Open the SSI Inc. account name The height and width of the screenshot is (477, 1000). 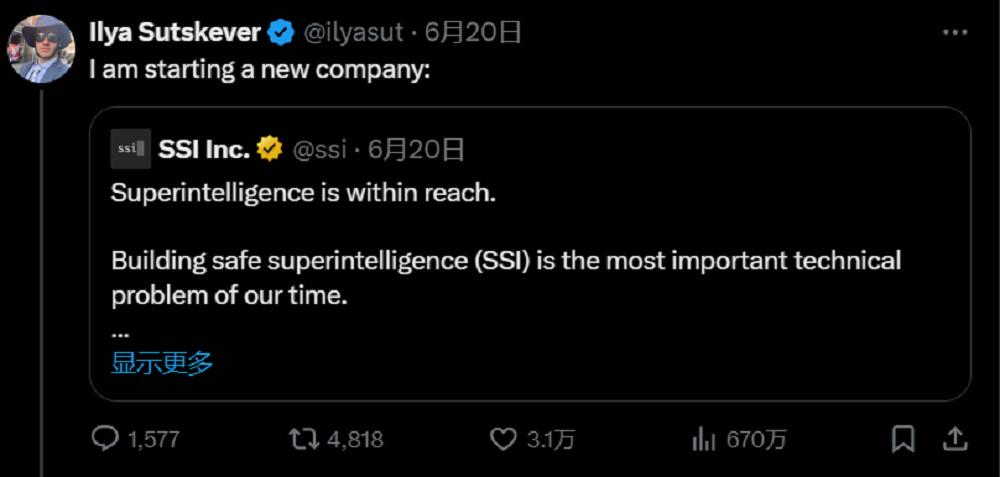click(x=203, y=149)
